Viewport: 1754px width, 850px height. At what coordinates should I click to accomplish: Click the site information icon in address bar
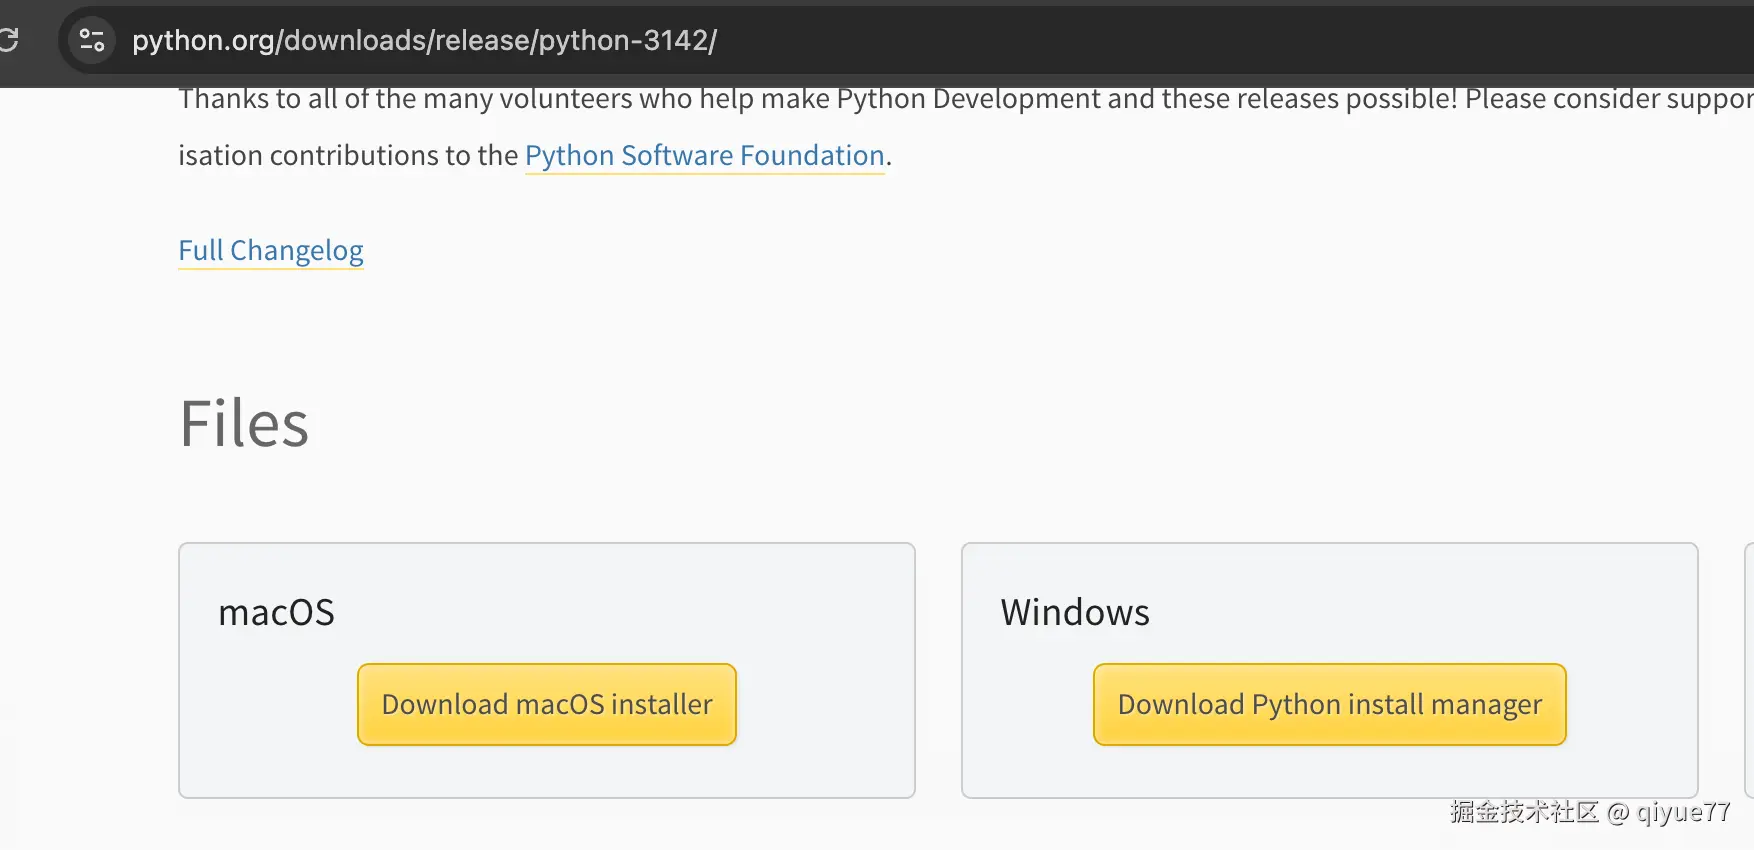pos(92,40)
